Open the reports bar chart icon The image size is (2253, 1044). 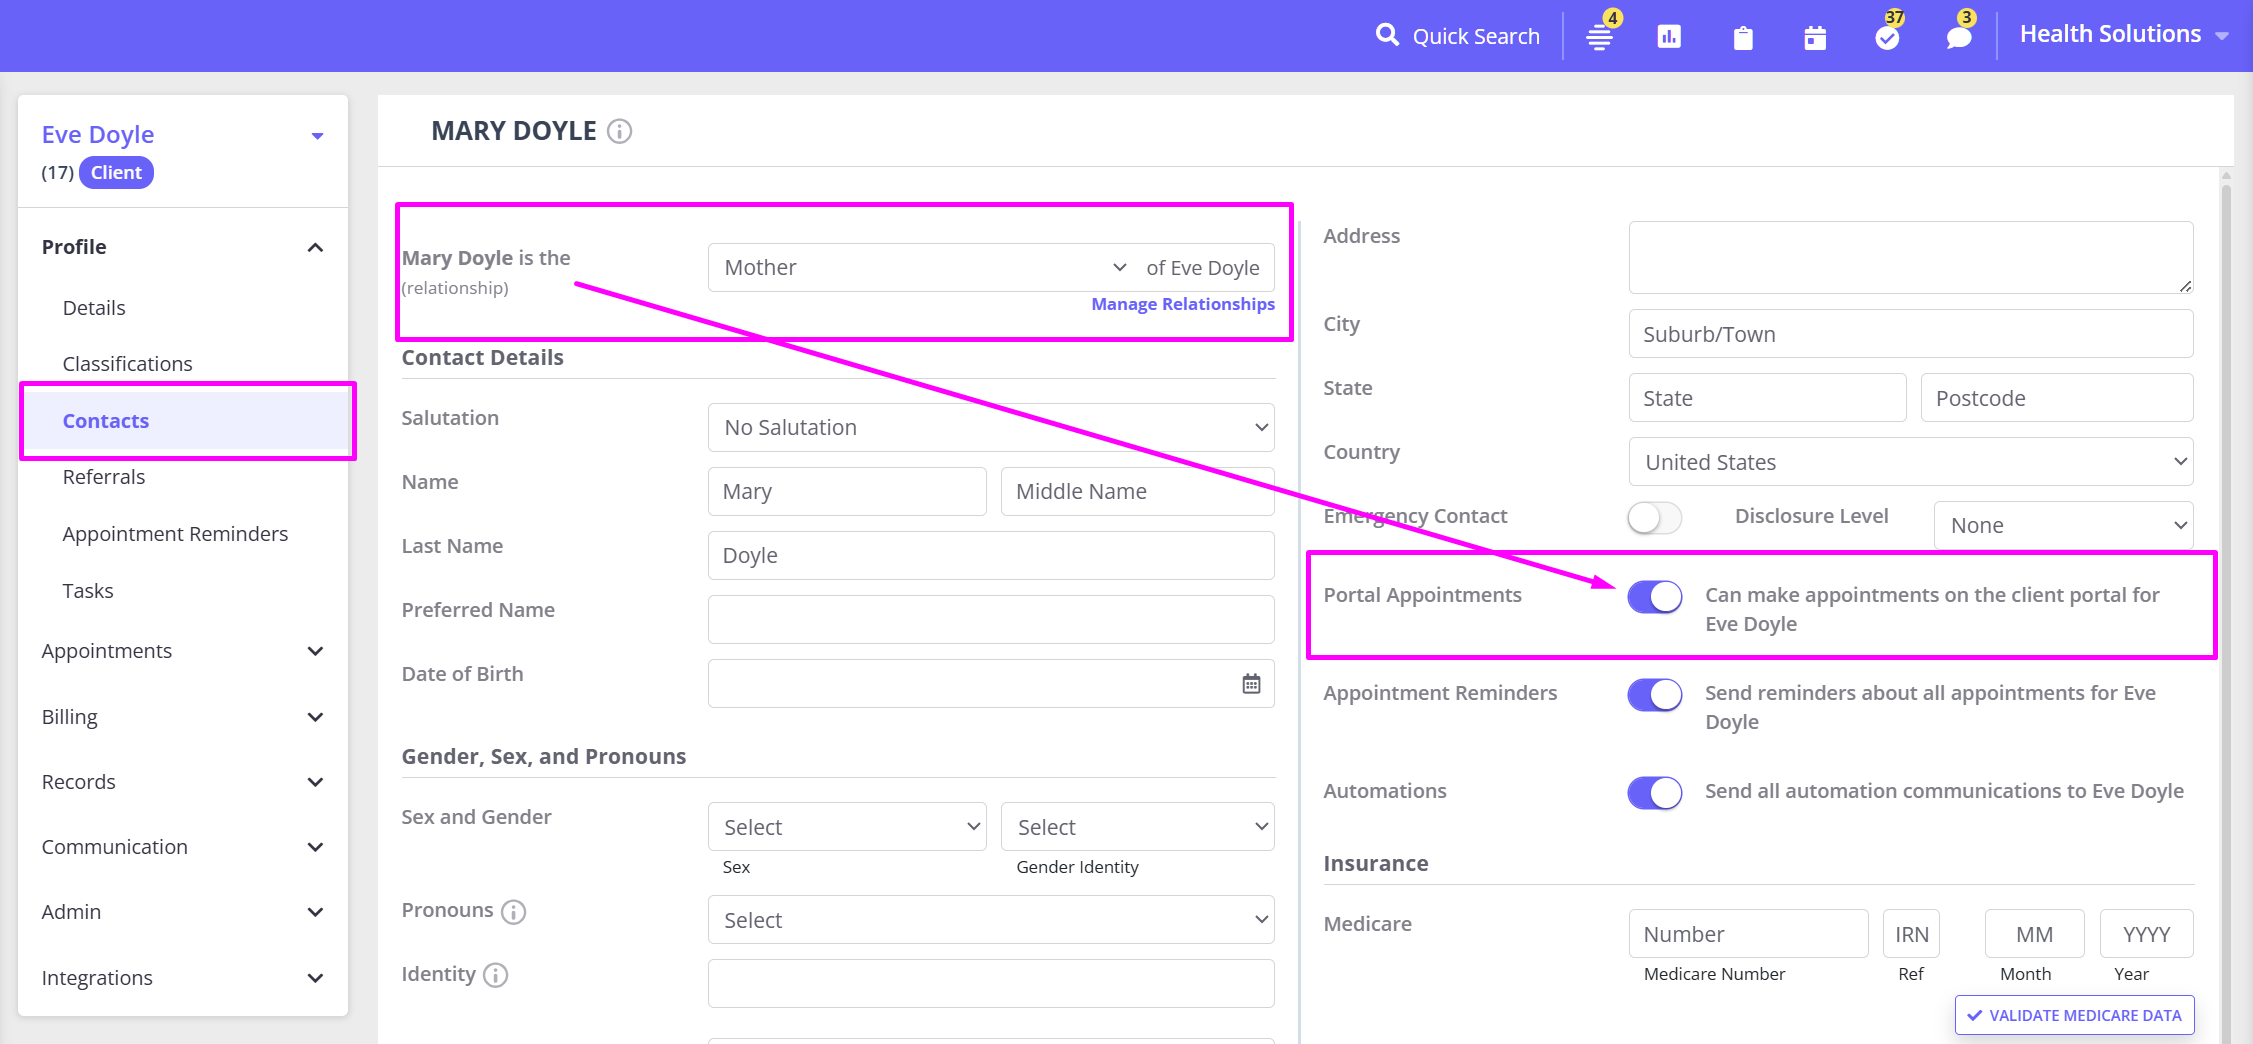coord(1669,37)
